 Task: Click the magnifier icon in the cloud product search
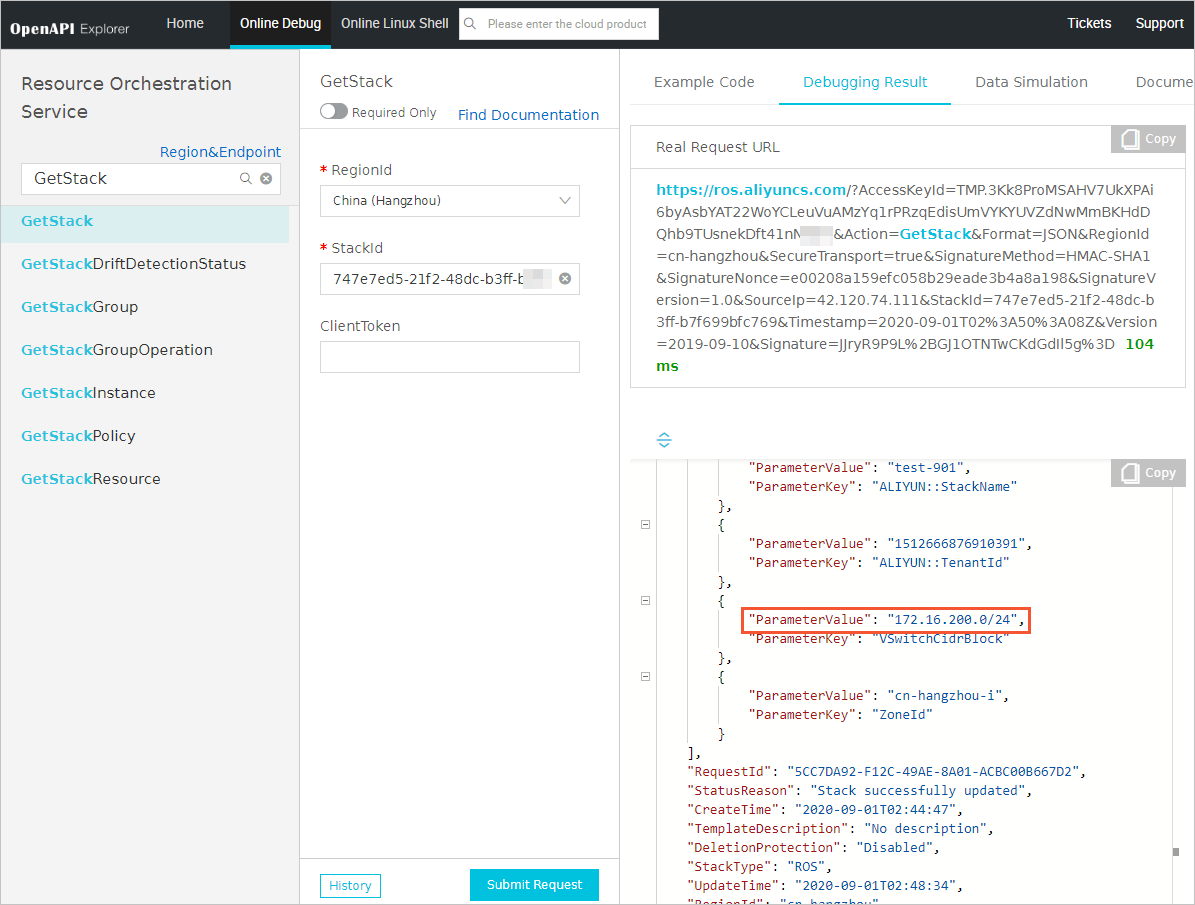[x=470, y=24]
